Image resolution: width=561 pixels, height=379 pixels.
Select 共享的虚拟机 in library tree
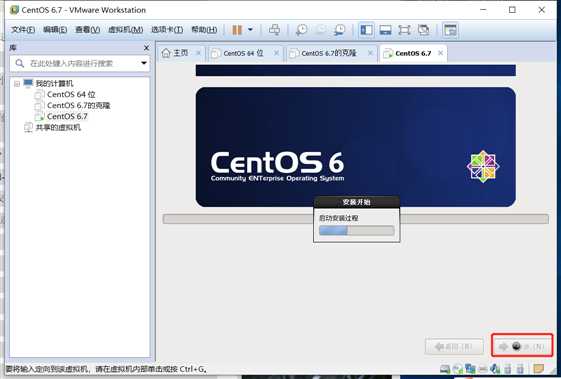point(58,127)
